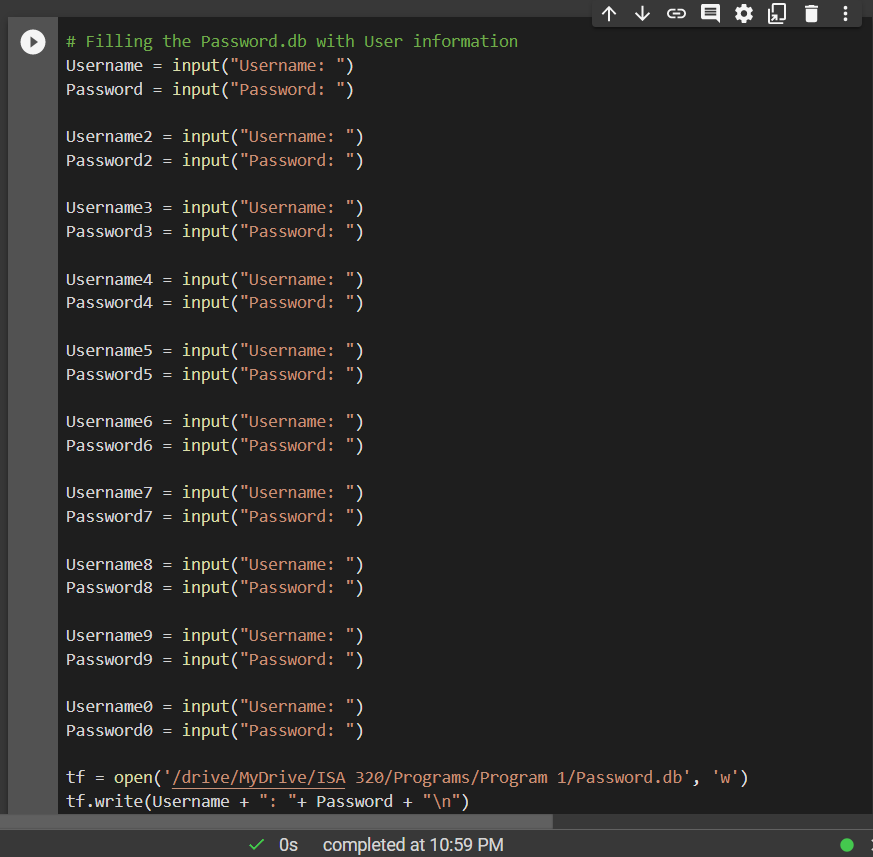The image size is (873, 857).
Task: Open more cell actions three-dot menu
Action: pos(845,13)
